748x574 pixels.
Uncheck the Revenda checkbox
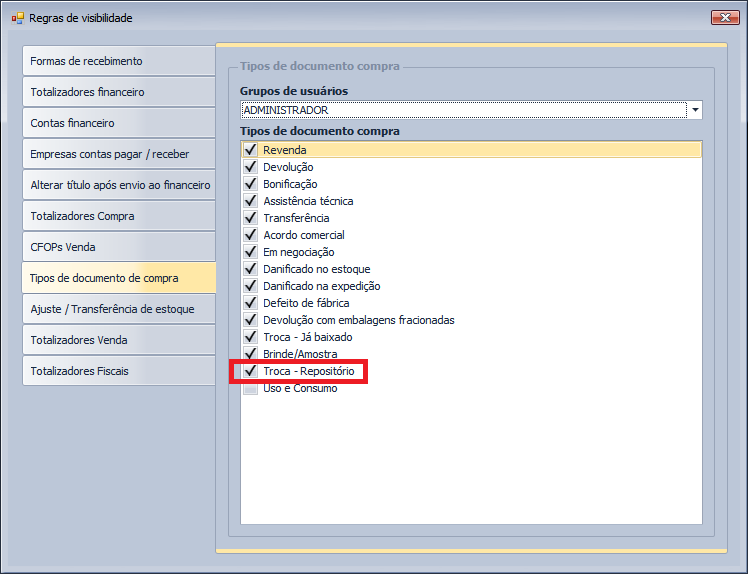pos(250,150)
